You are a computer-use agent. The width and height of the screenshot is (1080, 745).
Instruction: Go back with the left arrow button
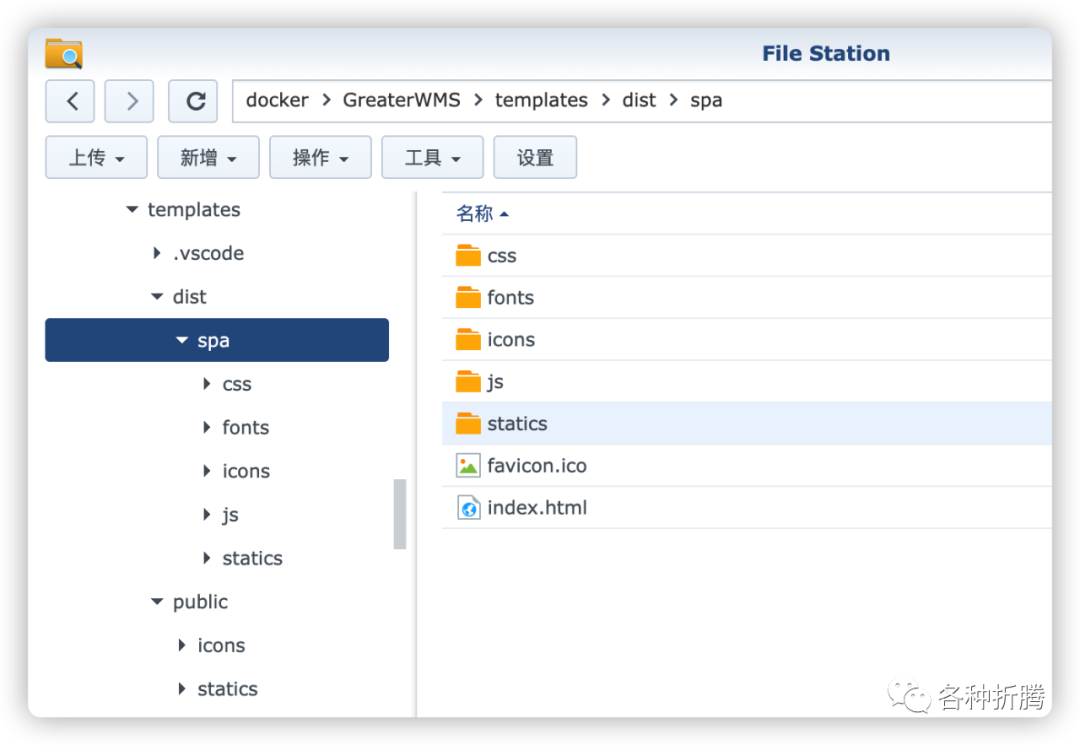pos(70,101)
